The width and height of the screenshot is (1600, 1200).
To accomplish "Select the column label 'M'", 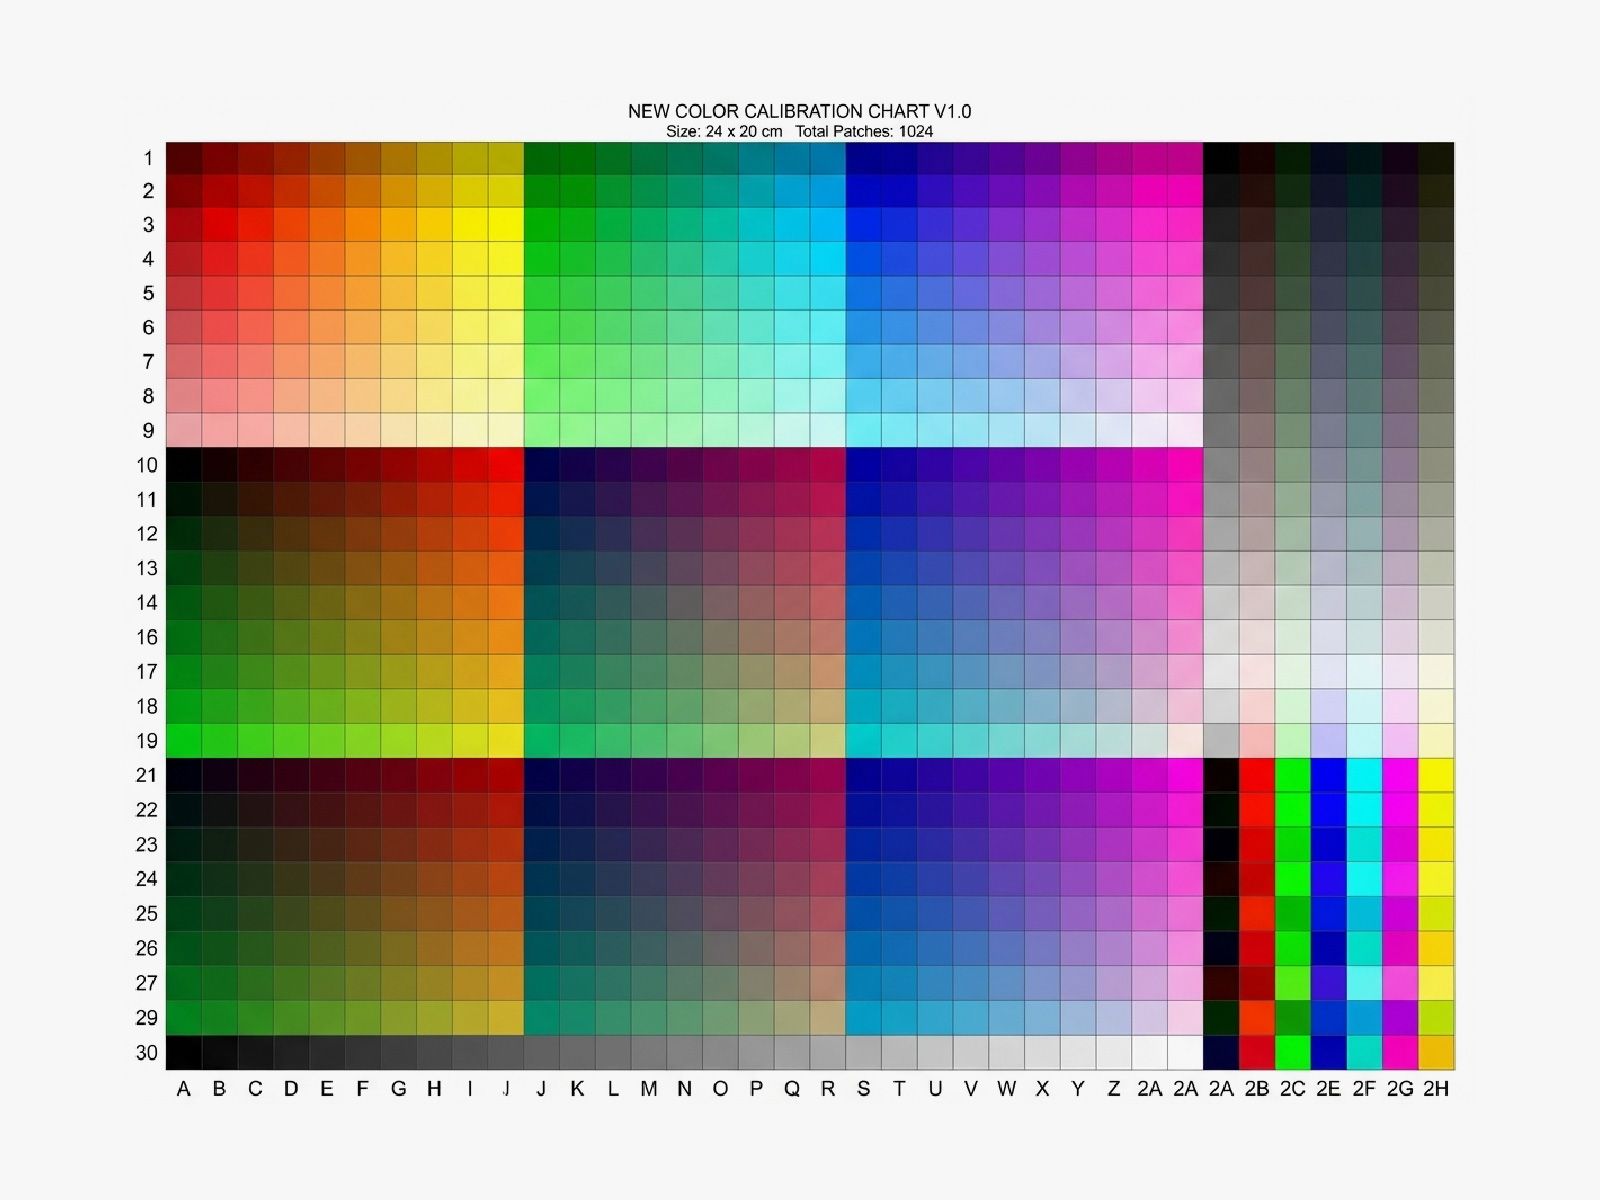I will 649,1089.
